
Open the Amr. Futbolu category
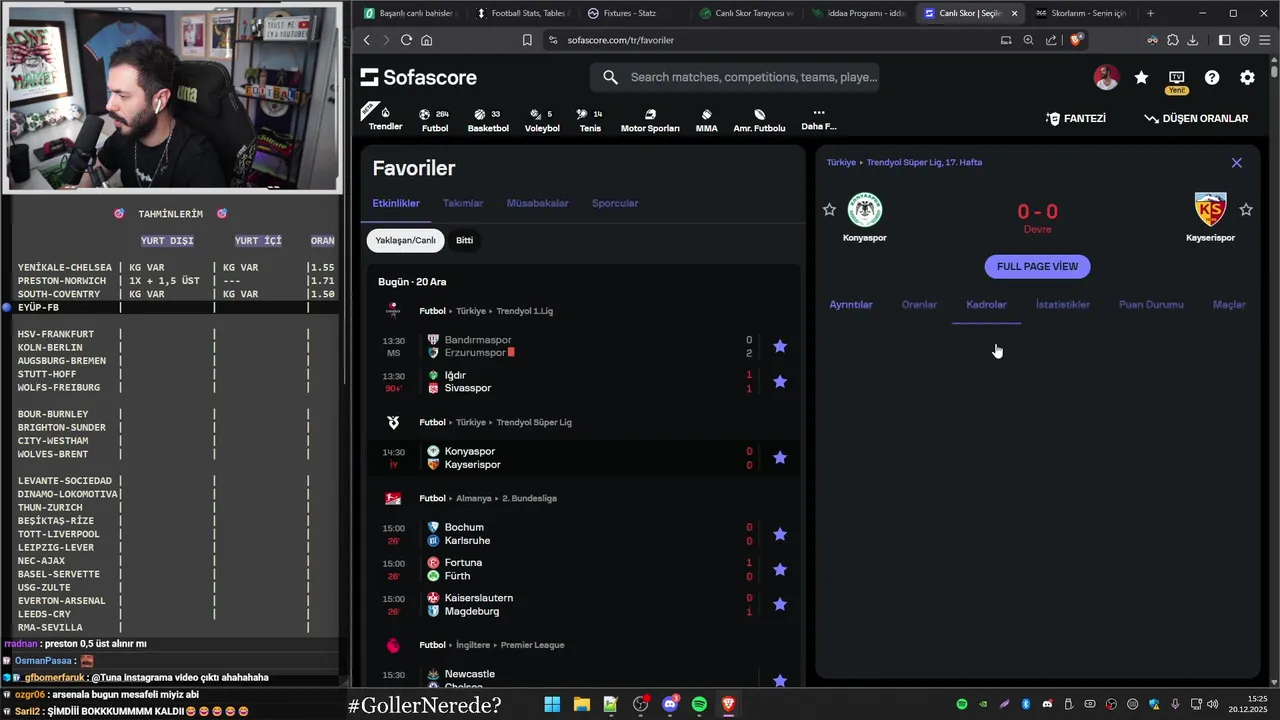click(759, 120)
